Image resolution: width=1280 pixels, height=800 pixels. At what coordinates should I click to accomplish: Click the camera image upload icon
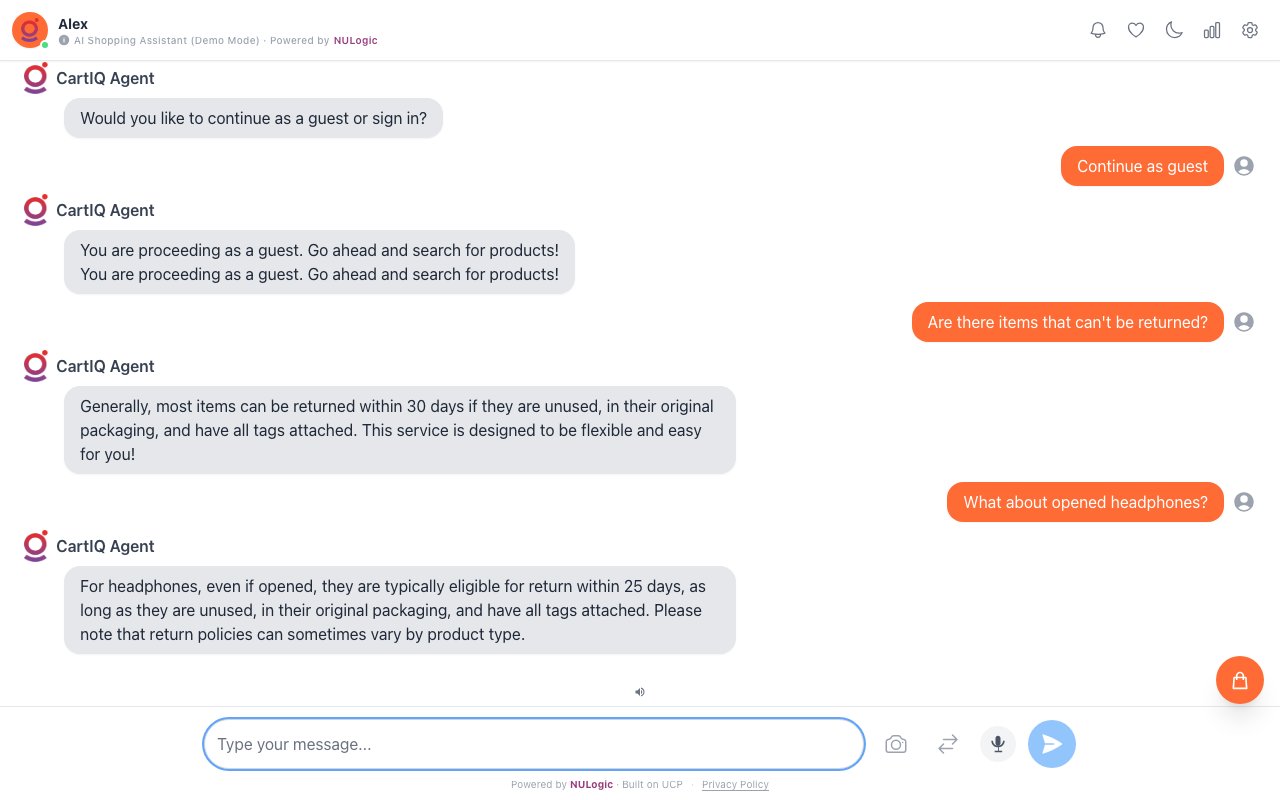pos(896,744)
